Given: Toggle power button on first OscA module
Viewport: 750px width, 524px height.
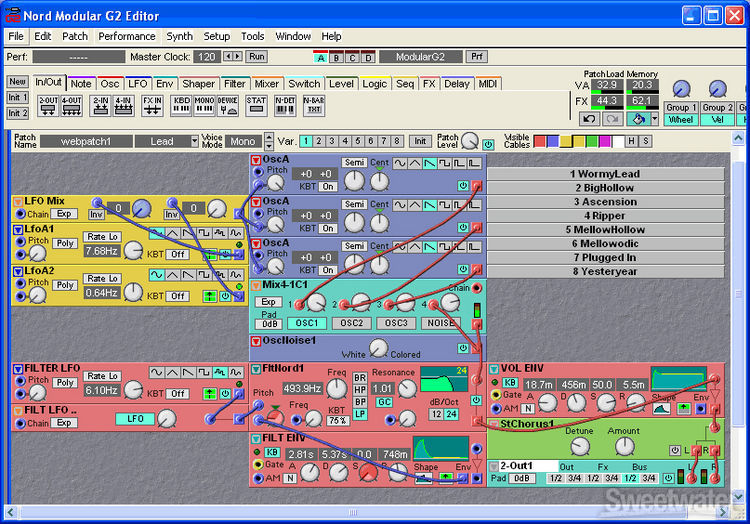Looking at the screenshot, I should [x=463, y=186].
